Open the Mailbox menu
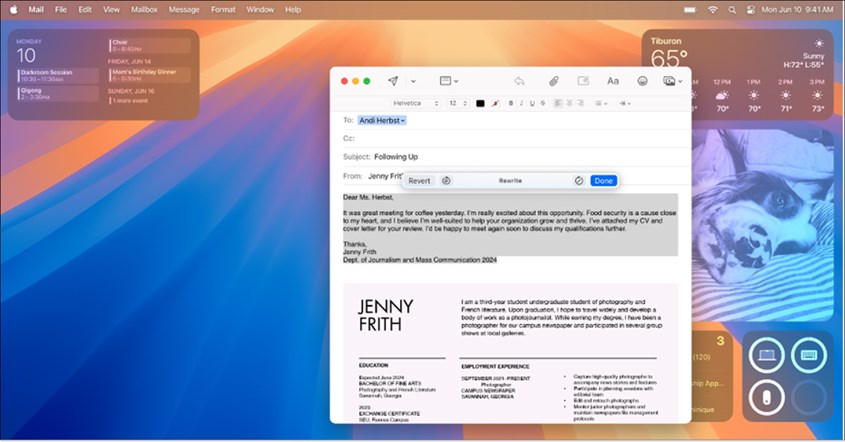 pyautogui.click(x=144, y=10)
